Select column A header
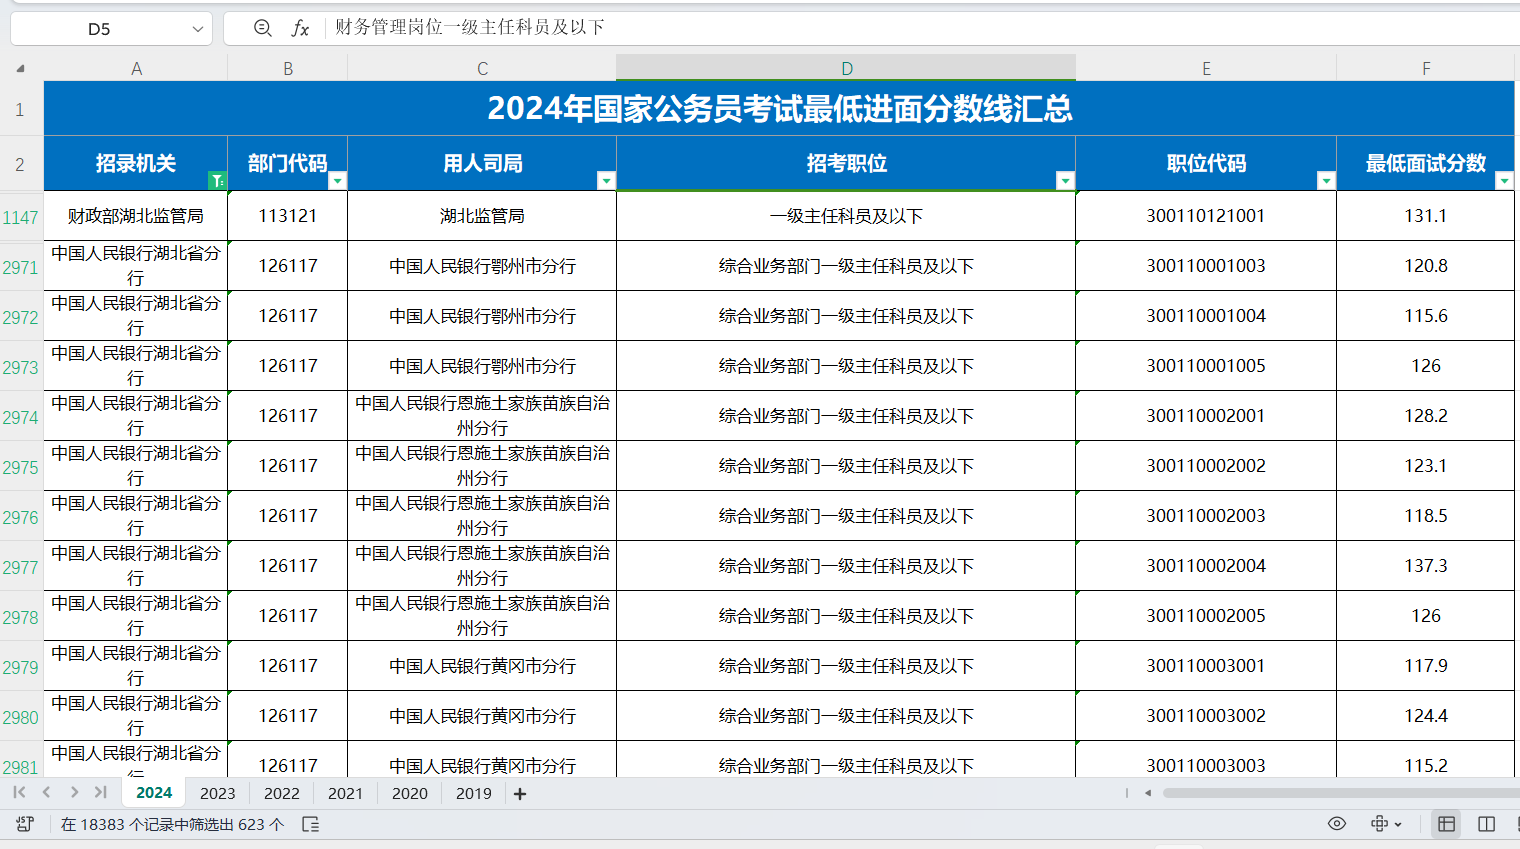 (136, 69)
